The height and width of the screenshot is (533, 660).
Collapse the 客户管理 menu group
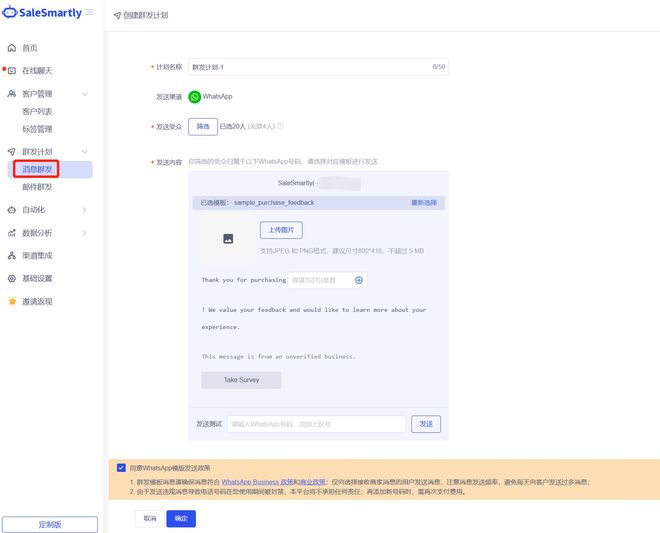[85, 94]
